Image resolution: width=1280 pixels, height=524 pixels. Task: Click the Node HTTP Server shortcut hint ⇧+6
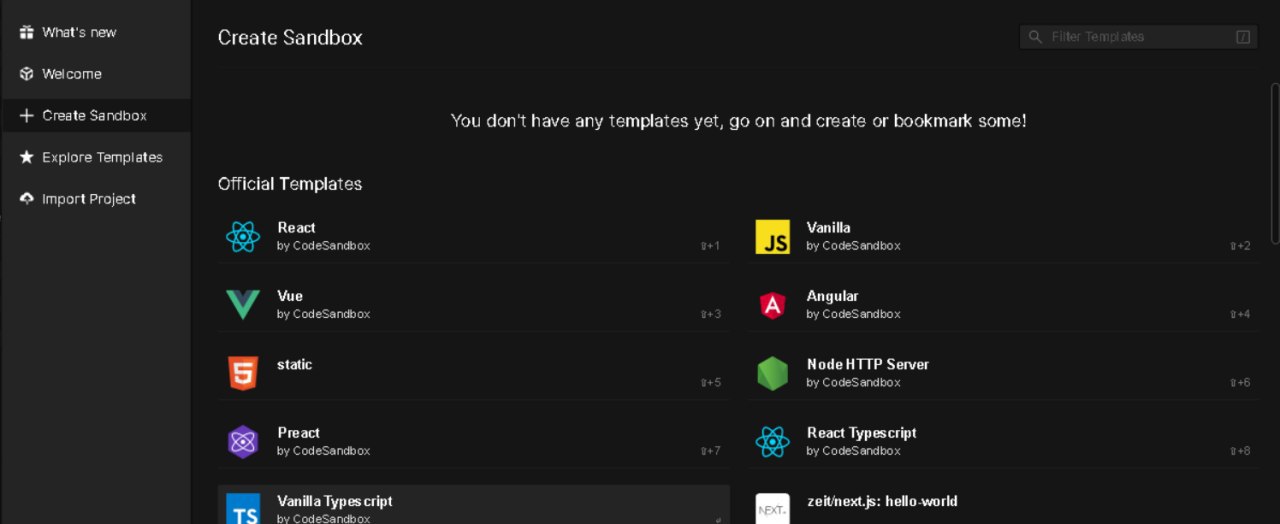(1240, 383)
